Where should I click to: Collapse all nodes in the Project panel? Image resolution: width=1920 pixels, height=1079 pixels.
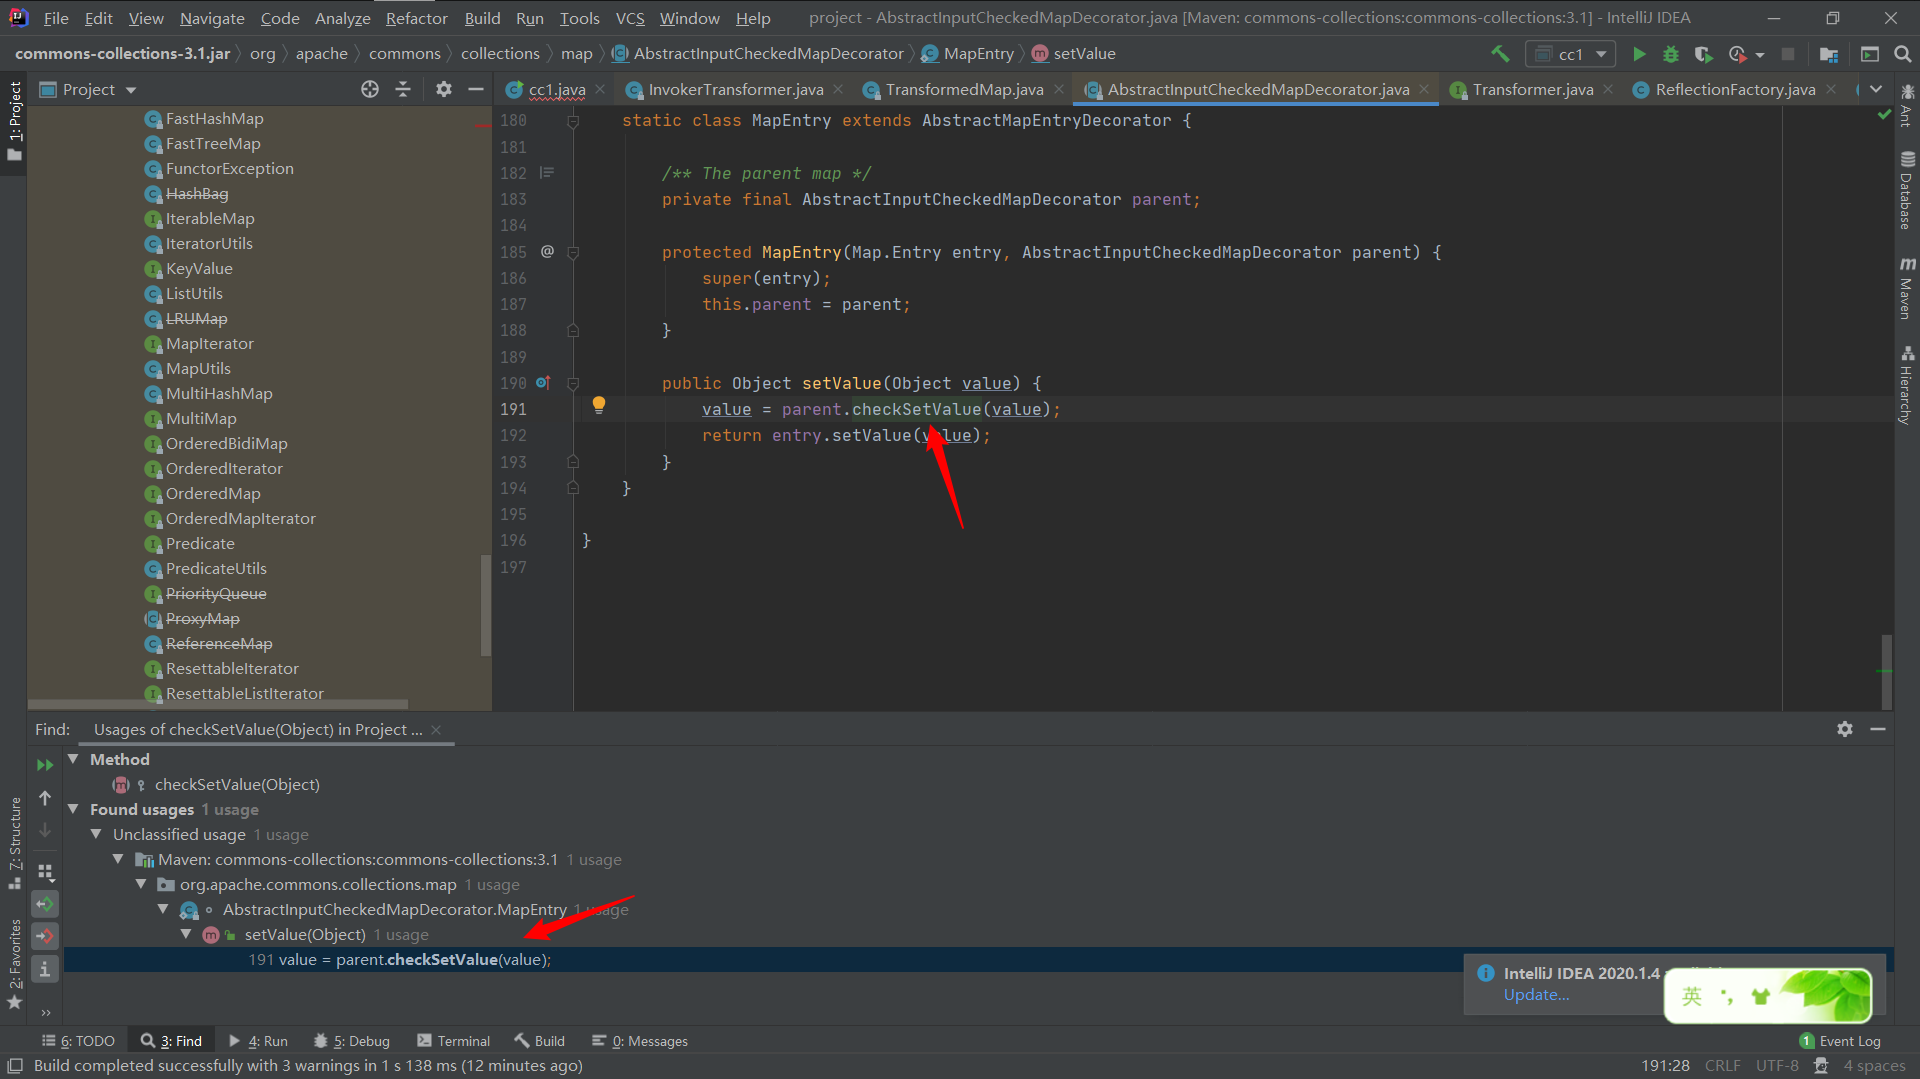click(403, 89)
